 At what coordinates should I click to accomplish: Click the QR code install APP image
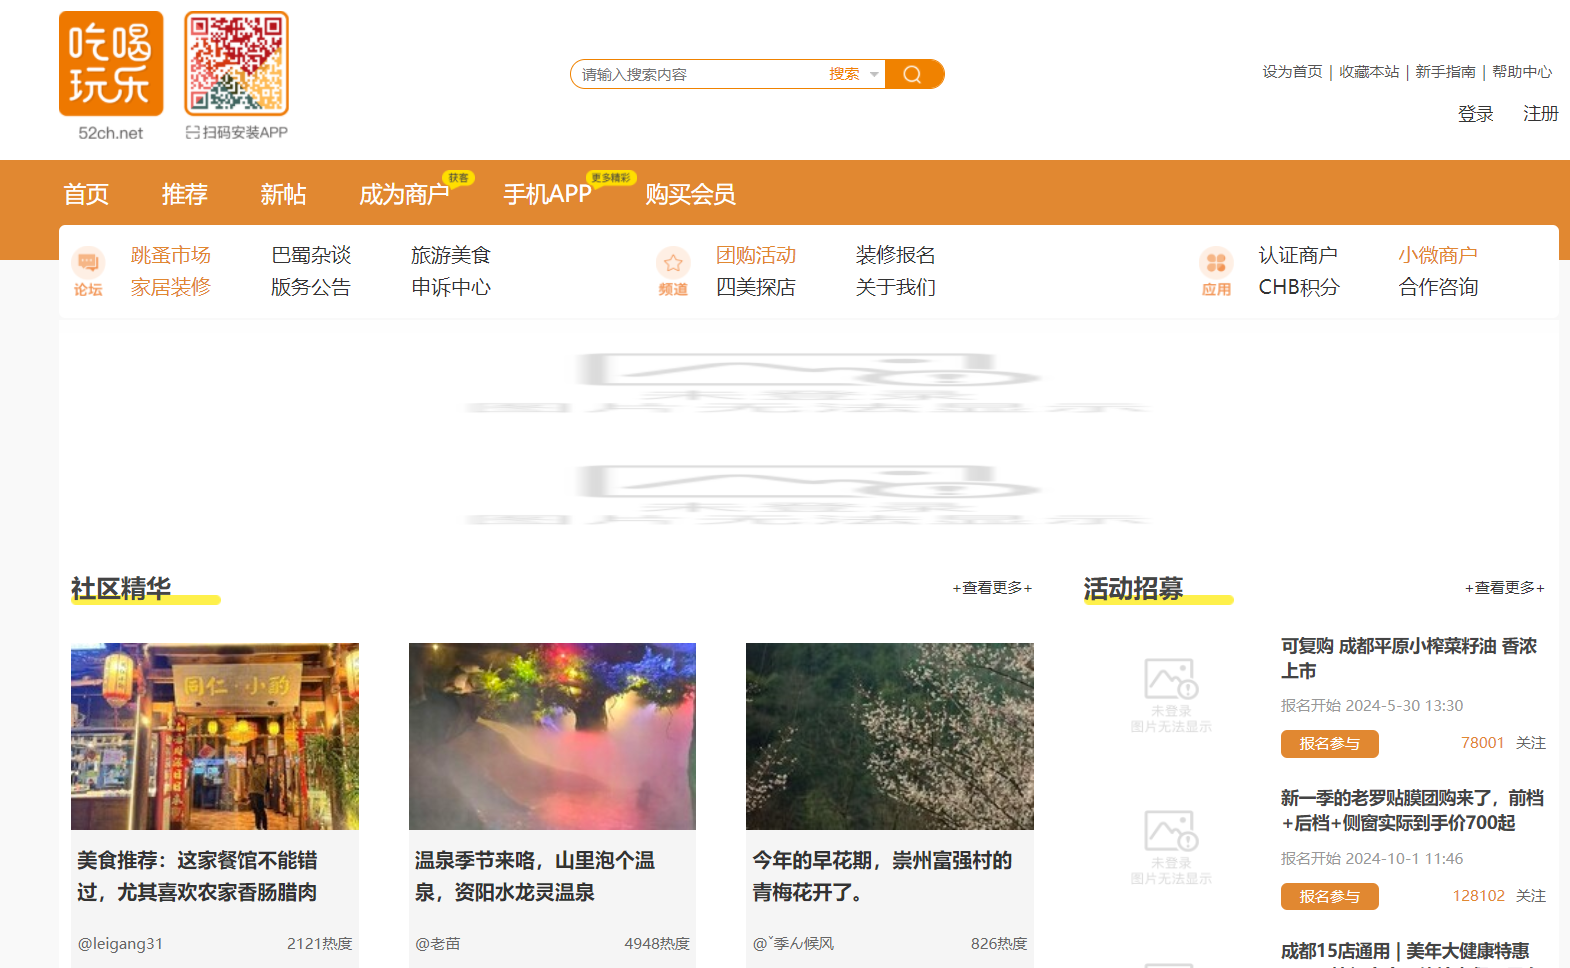pyautogui.click(x=236, y=64)
